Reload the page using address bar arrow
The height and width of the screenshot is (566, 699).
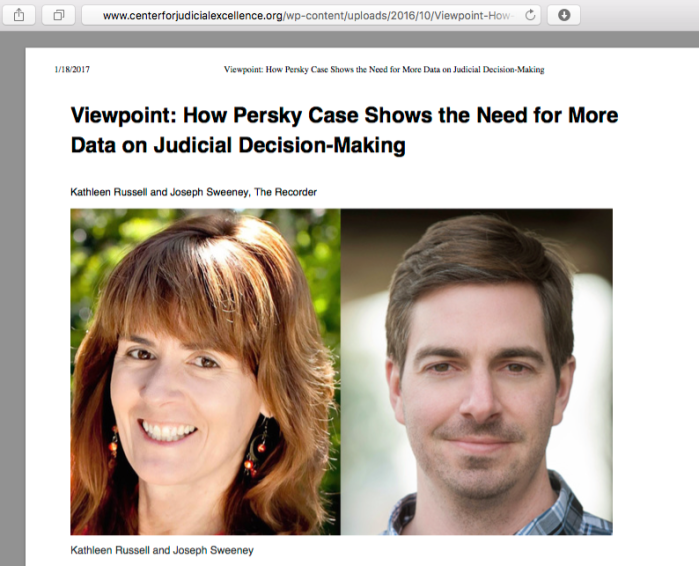coord(530,15)
